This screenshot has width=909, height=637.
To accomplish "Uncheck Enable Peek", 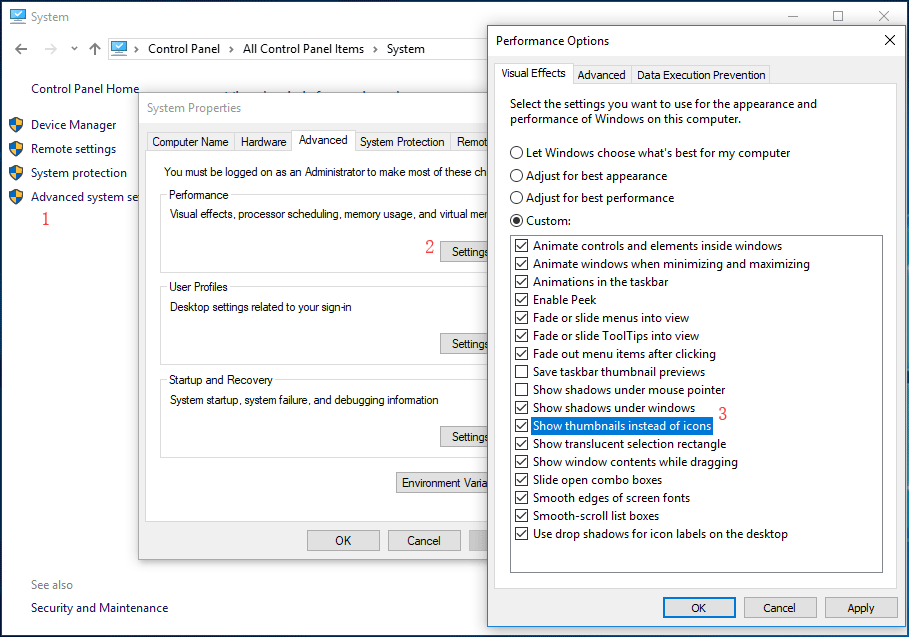I will (x=522, y=299).
